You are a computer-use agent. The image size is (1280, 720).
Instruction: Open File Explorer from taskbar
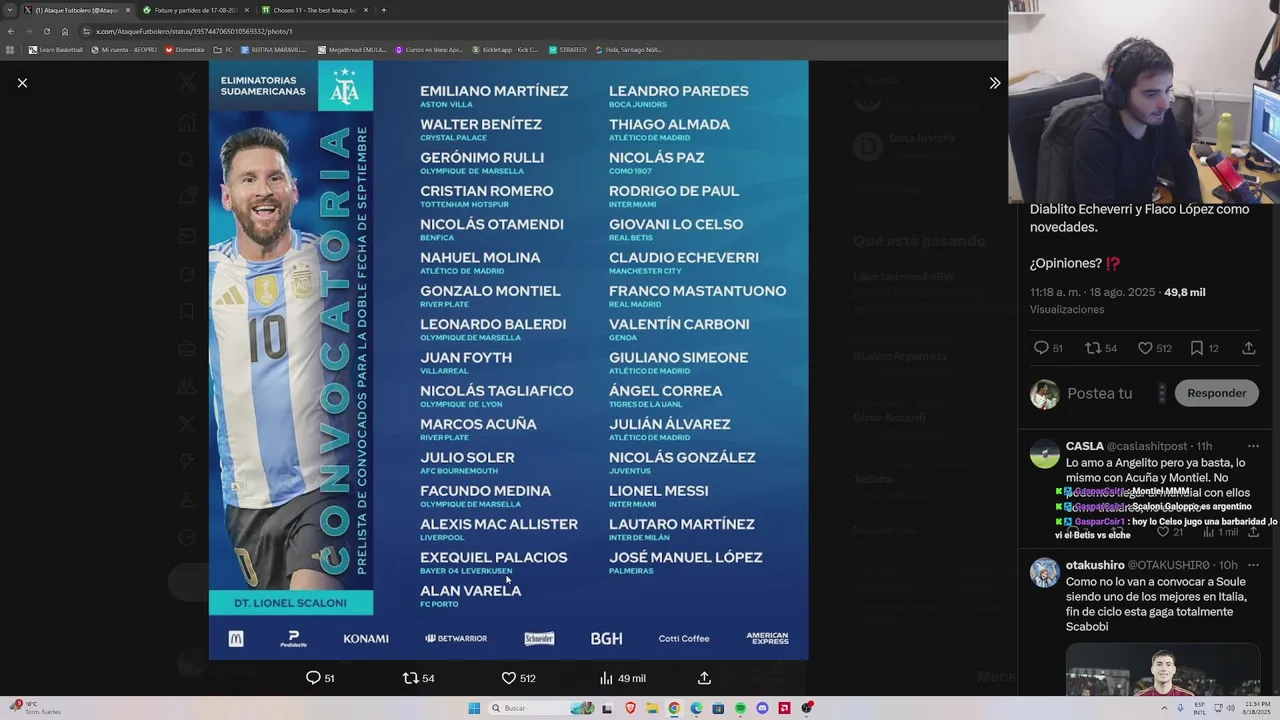pyautogui.click(x=652, y=708)
